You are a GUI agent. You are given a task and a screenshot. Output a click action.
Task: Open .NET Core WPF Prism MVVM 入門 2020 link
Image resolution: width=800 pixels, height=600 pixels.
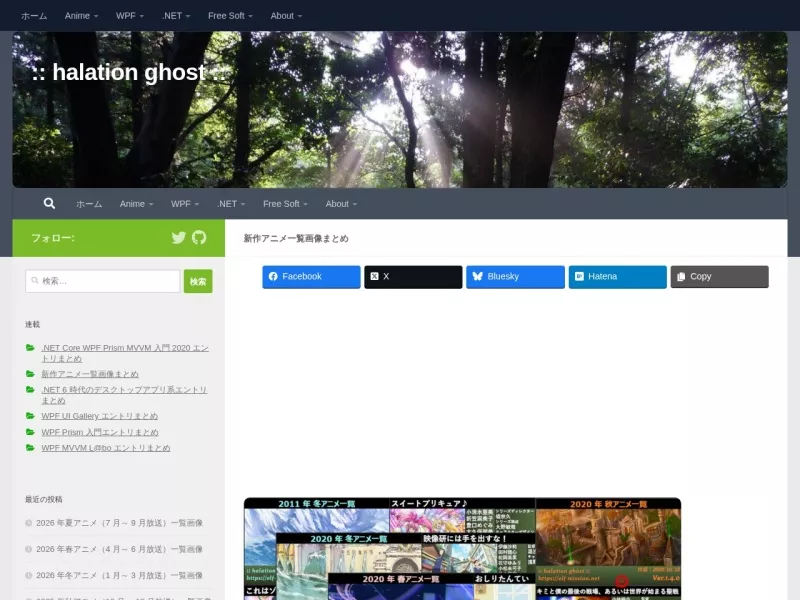tap(125, 353)
